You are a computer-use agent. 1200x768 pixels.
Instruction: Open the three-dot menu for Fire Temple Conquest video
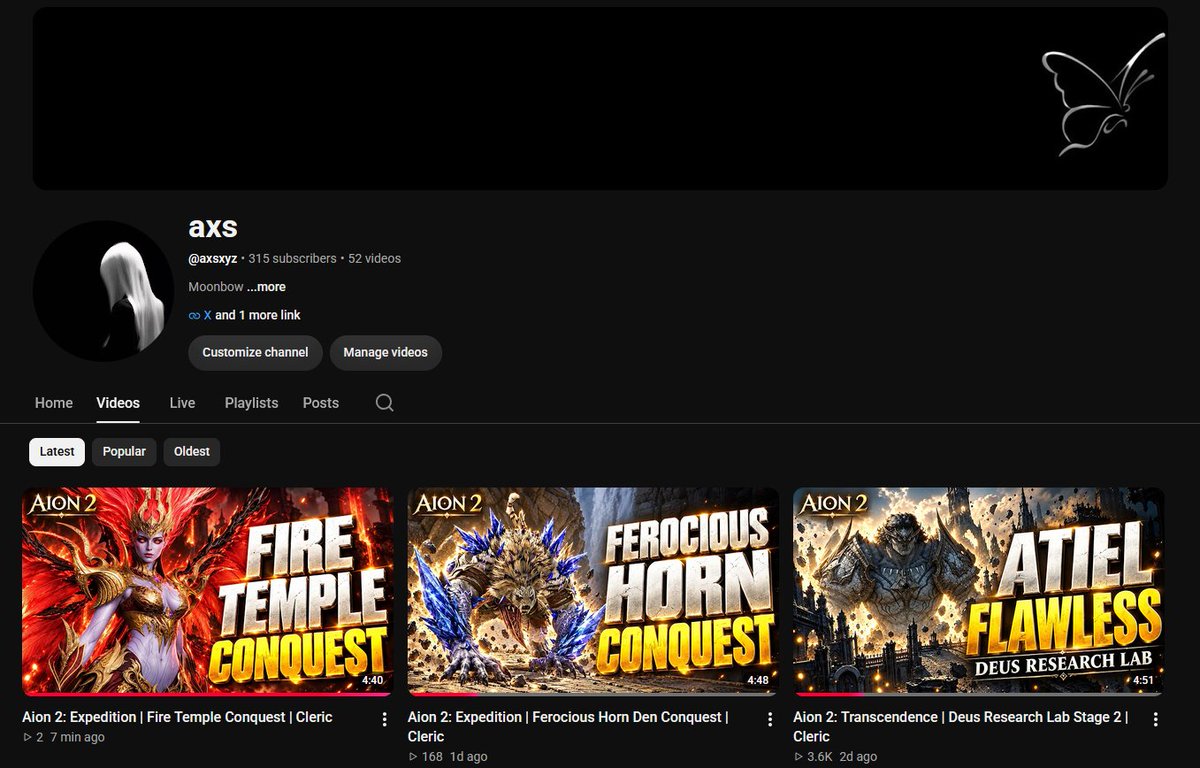pyautogui.click(x=384, y=719)
